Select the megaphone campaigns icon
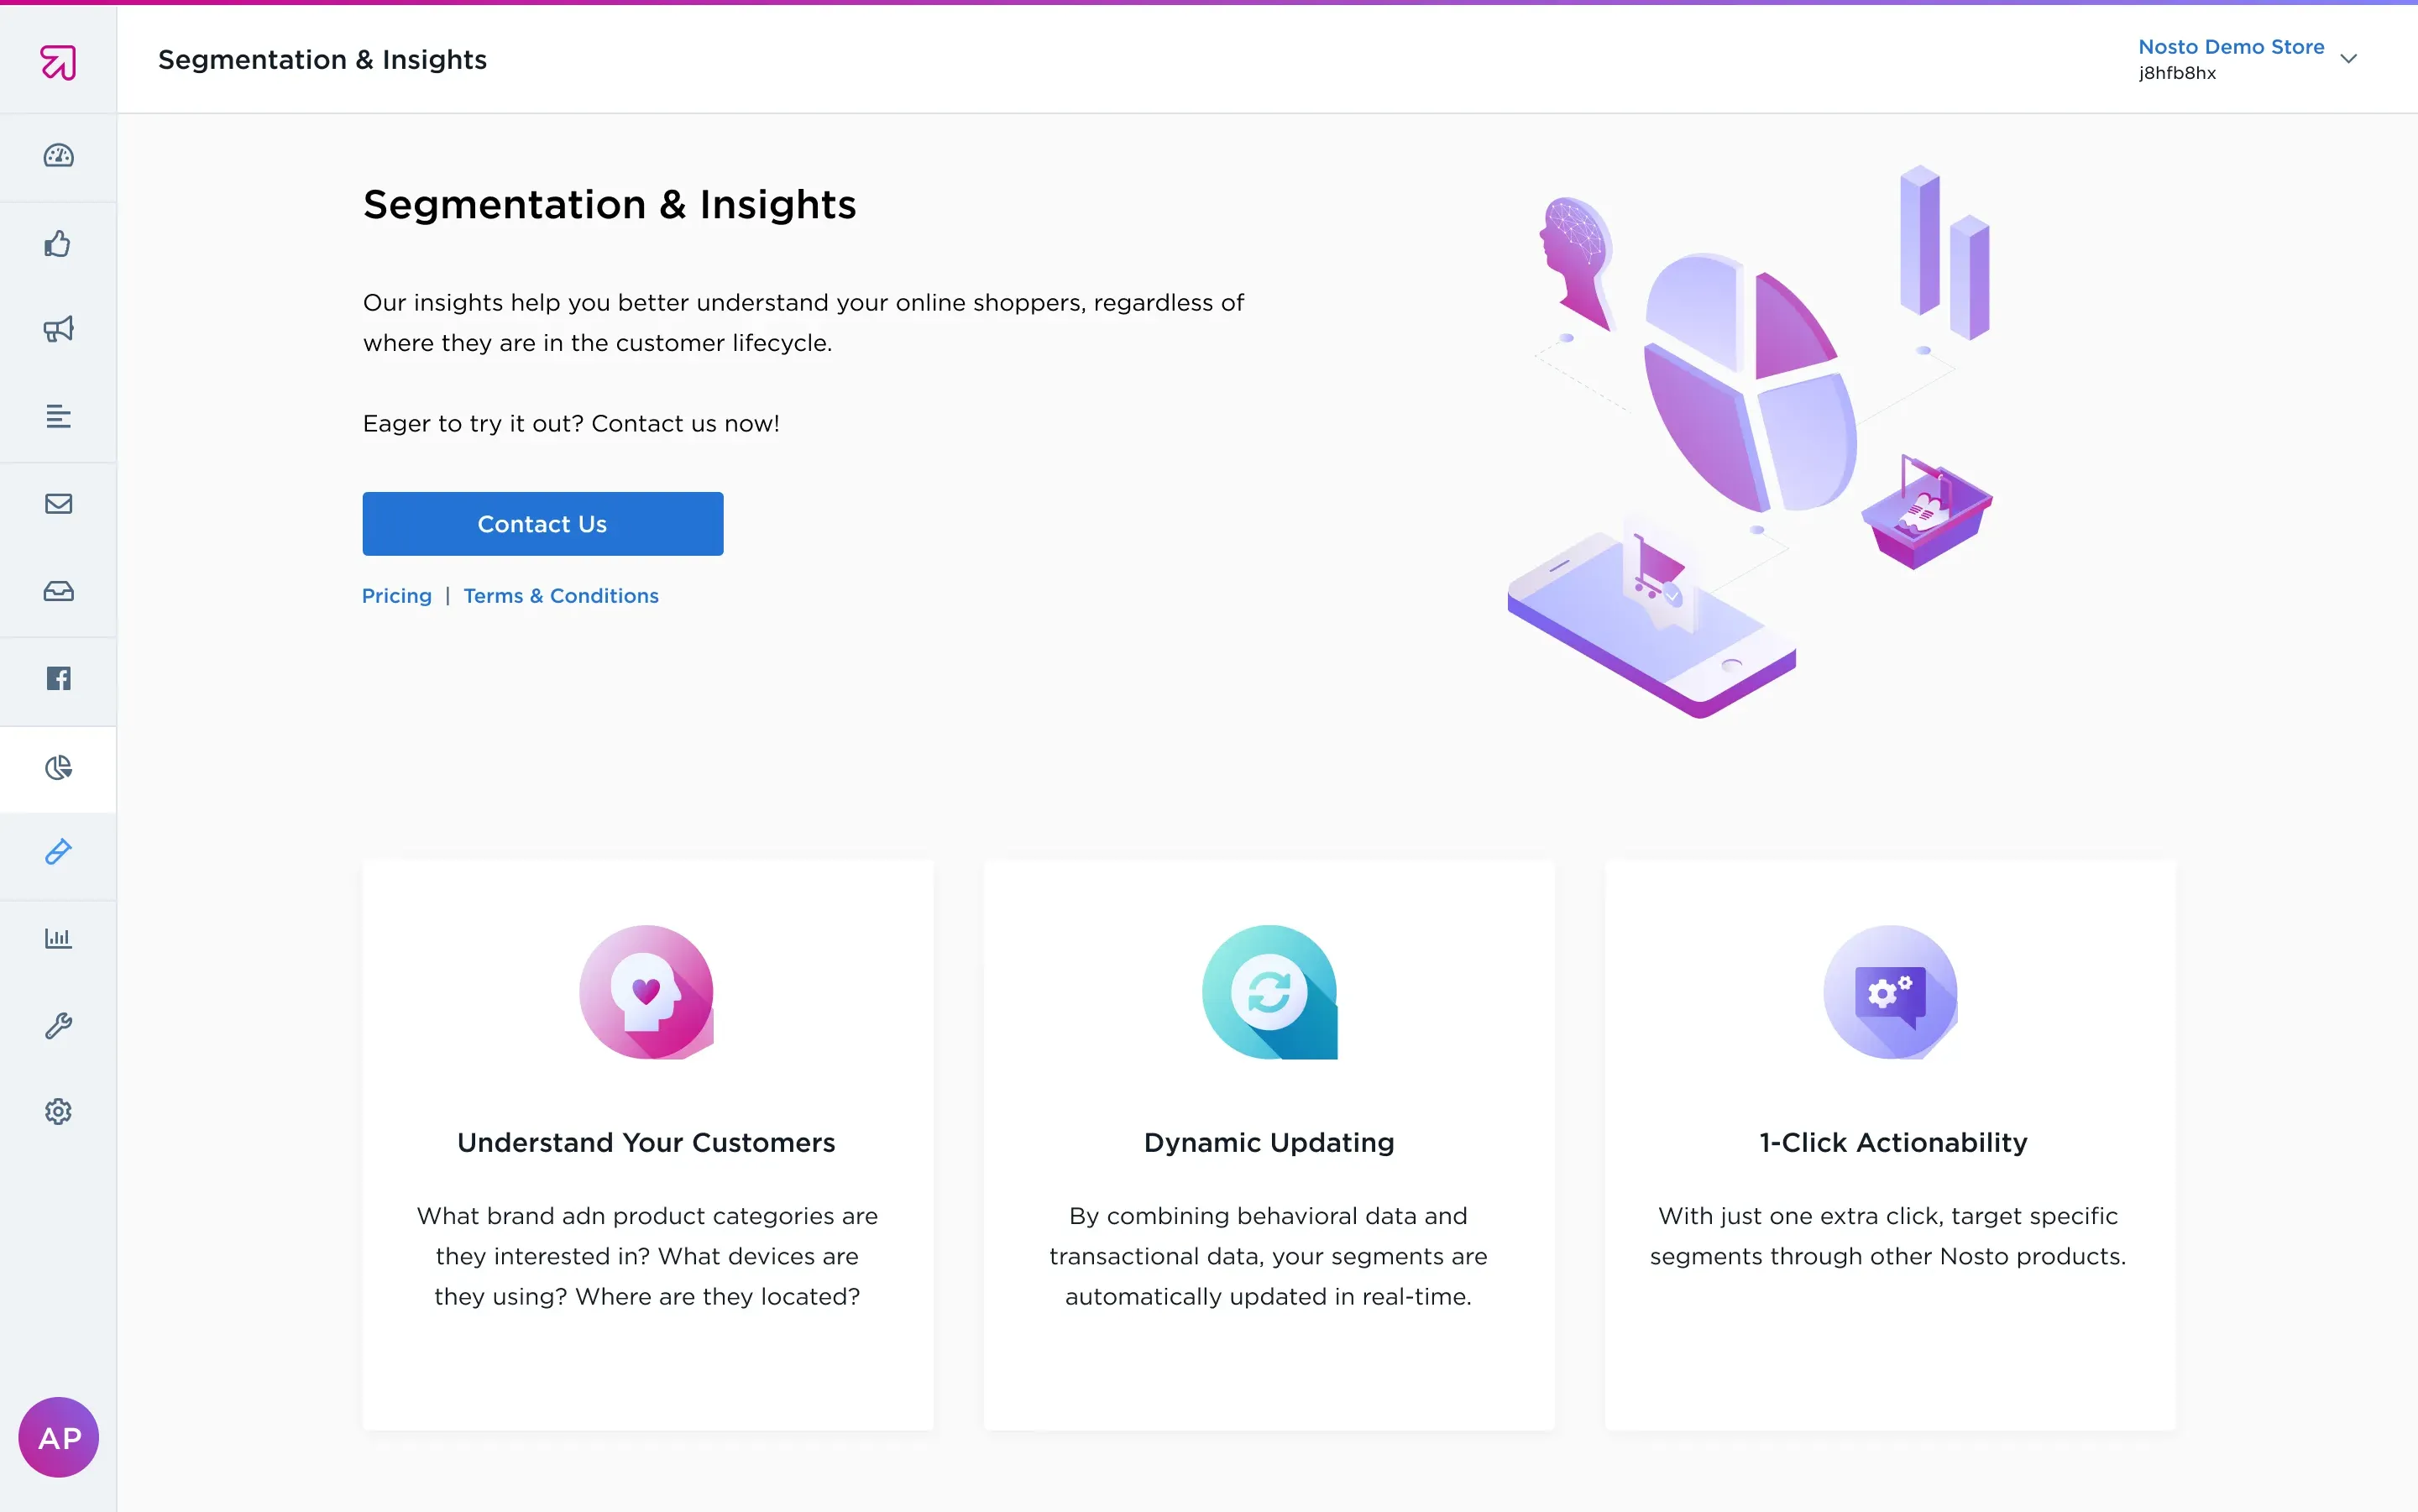This screenshot has width=2418, height=1512. (58, 329)
